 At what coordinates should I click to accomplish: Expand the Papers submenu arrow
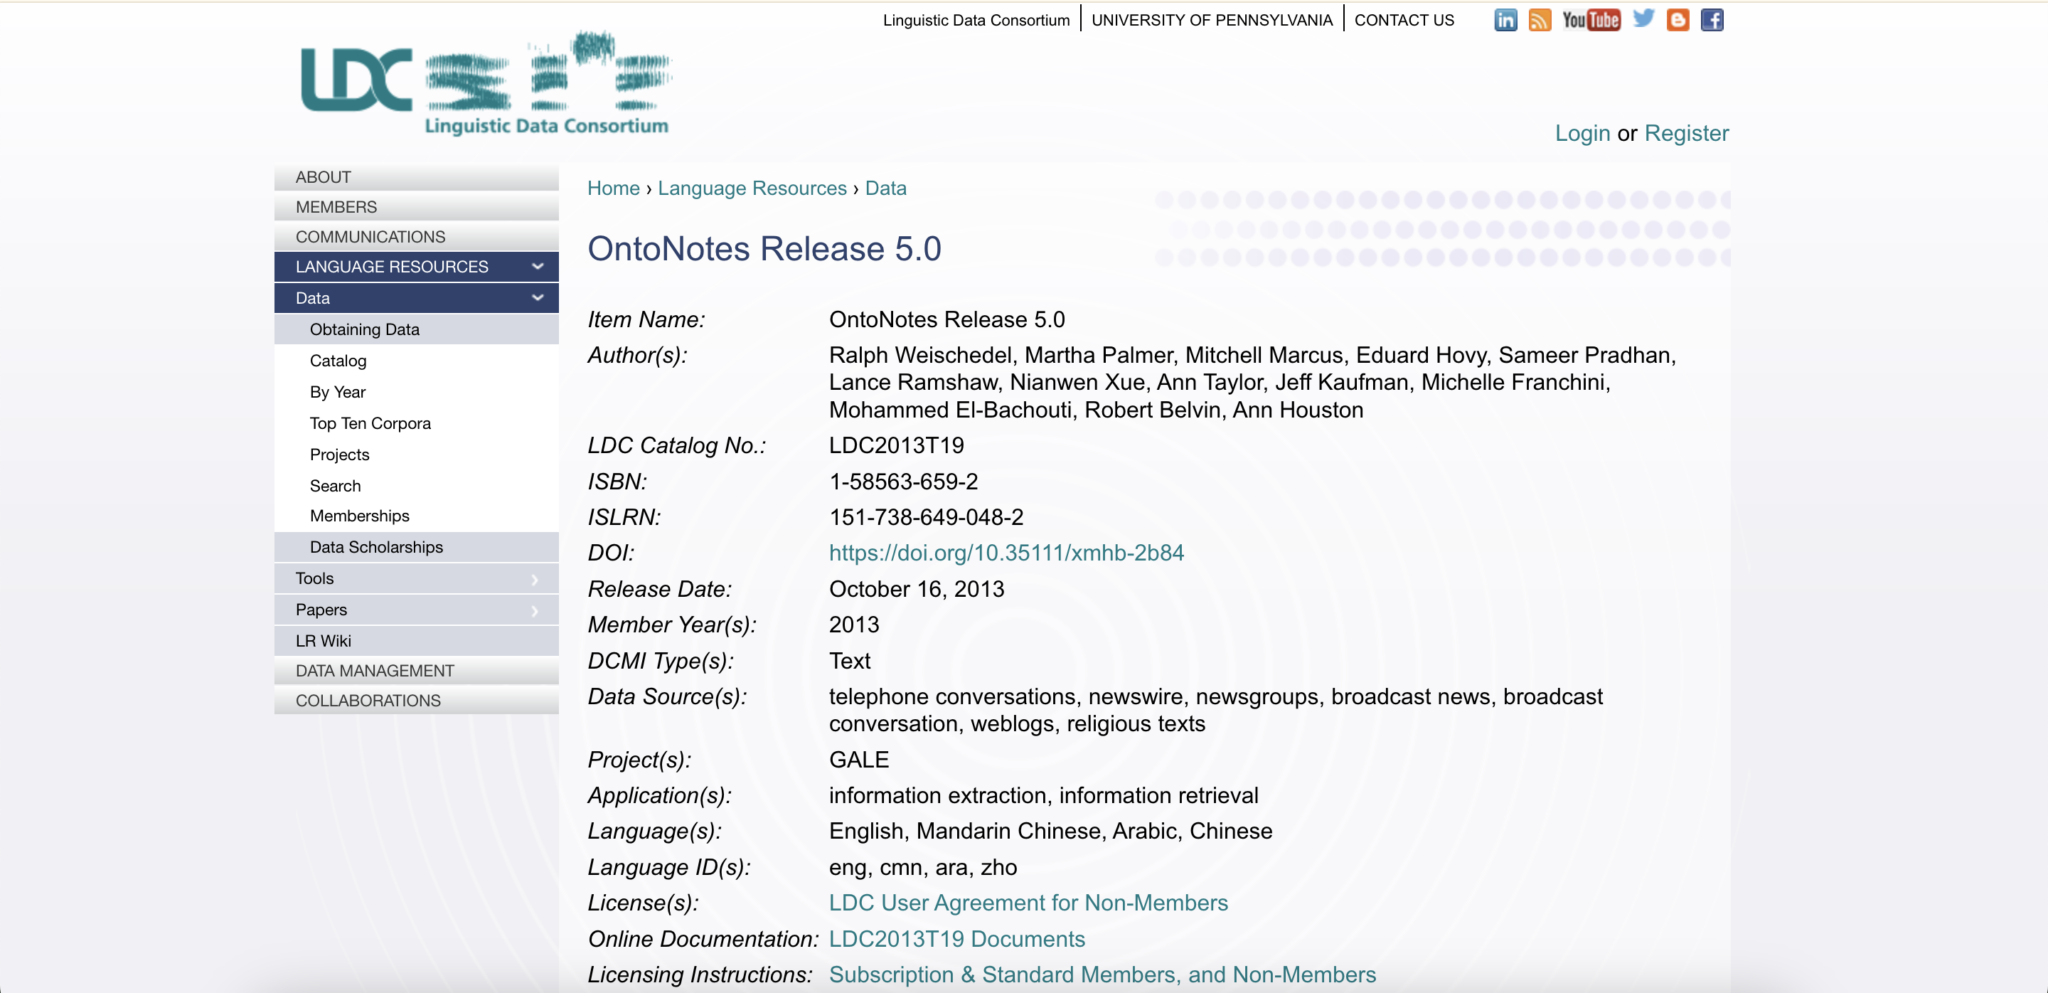tap(535, 610)
